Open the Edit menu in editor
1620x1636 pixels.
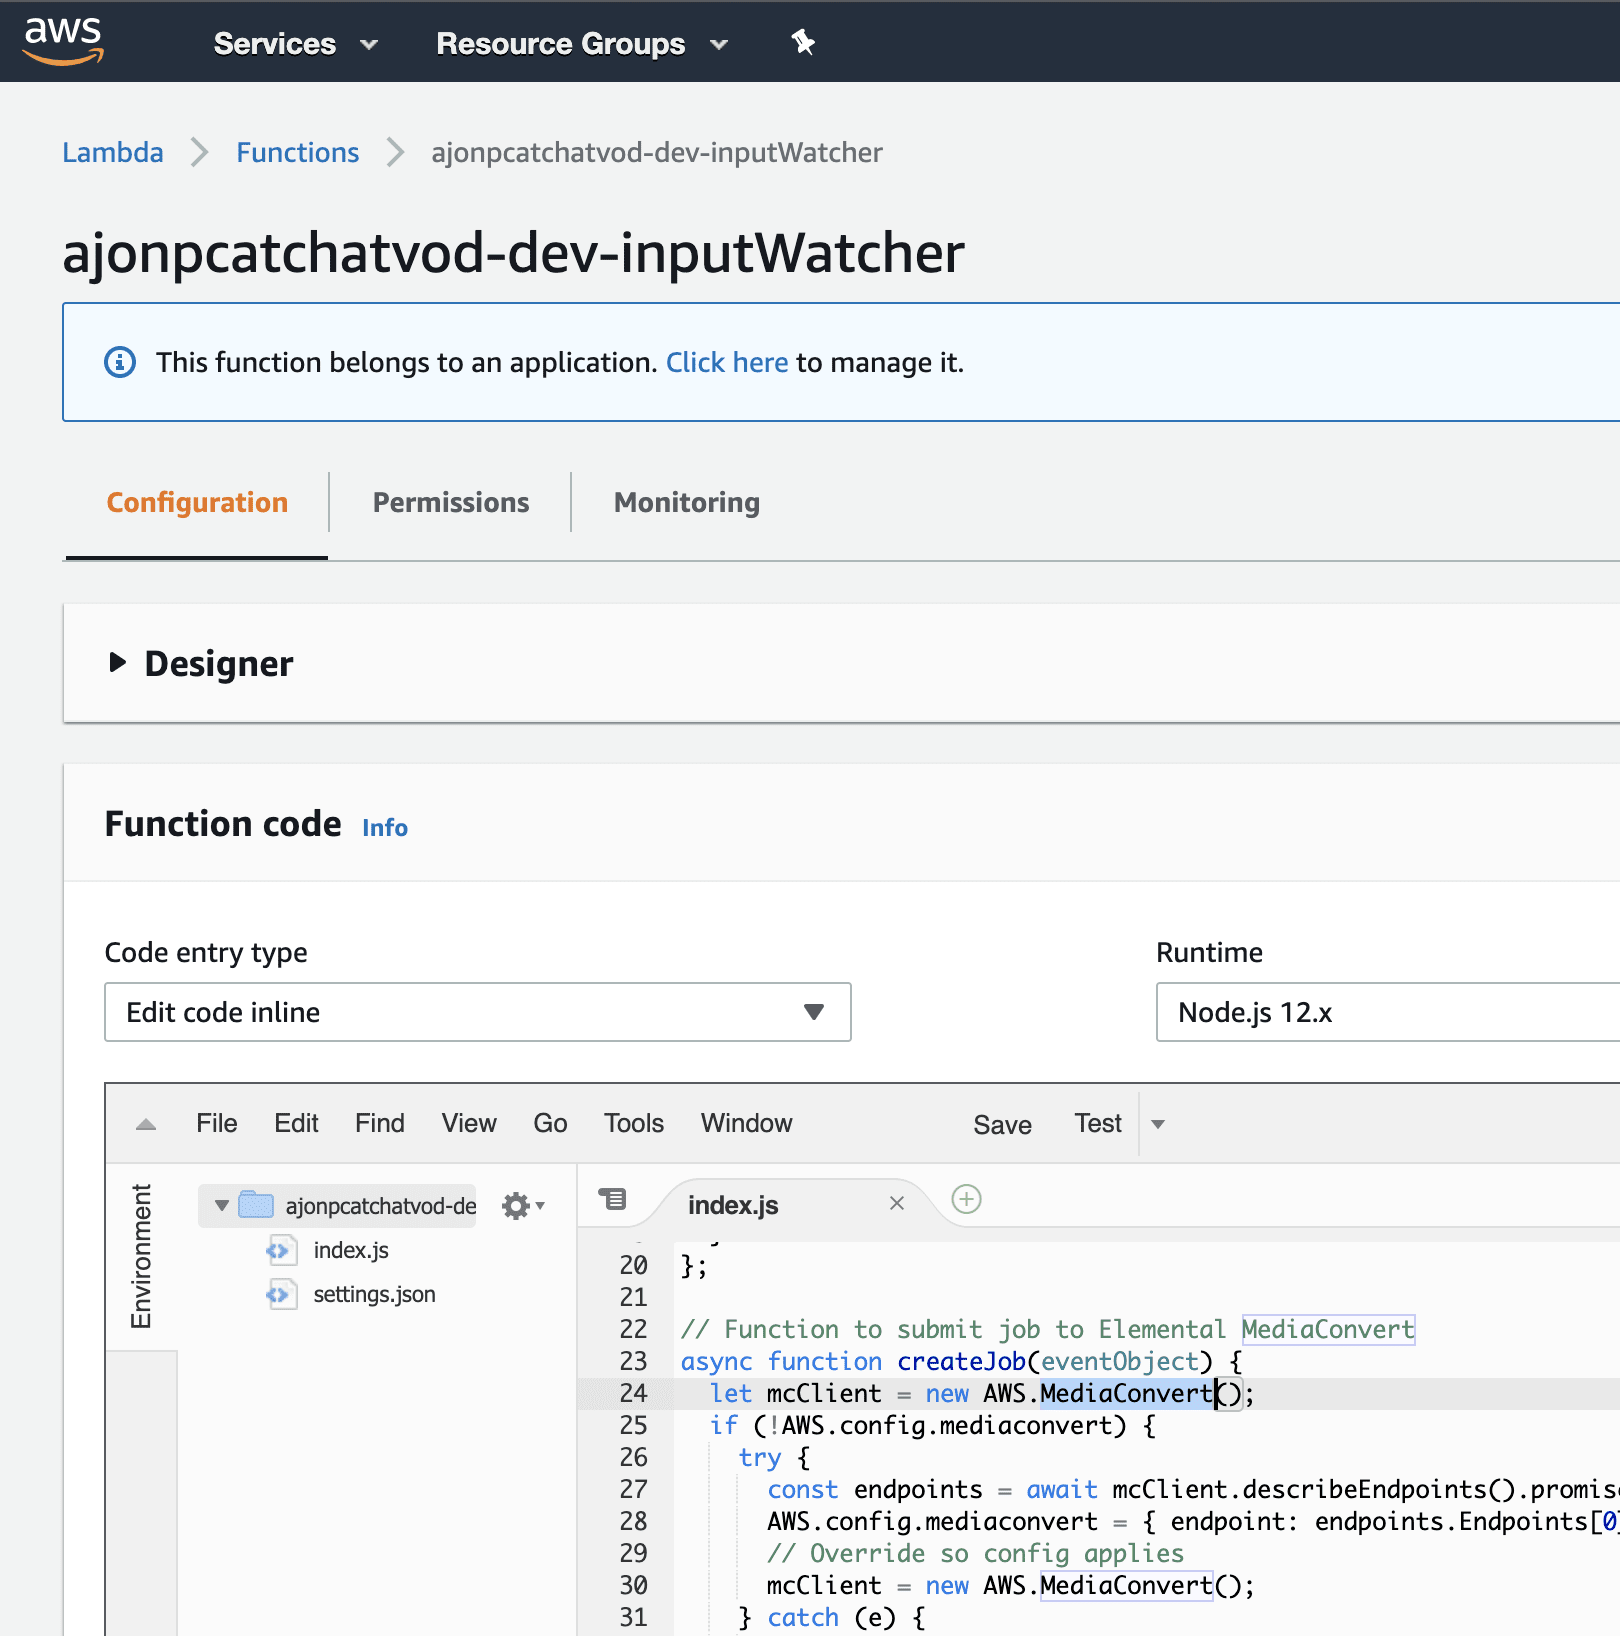coord(296,1123)
